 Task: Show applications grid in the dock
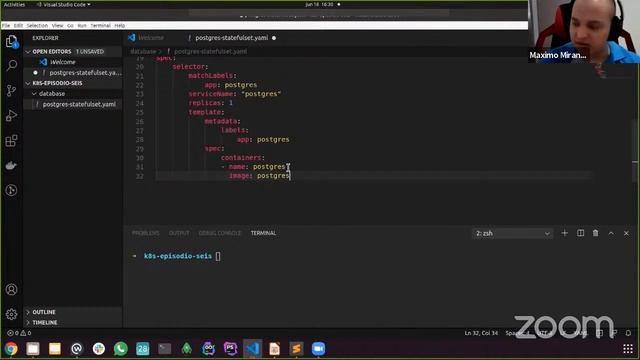pos(628,349)
